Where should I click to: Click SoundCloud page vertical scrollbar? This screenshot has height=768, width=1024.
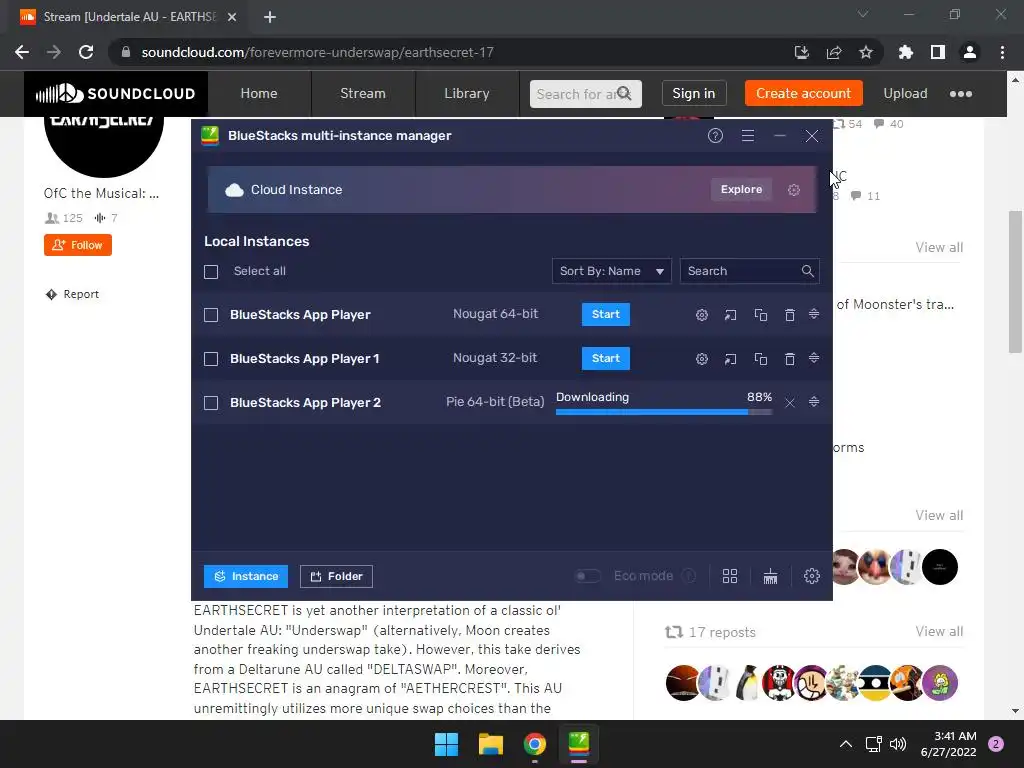pos(1015,281)
